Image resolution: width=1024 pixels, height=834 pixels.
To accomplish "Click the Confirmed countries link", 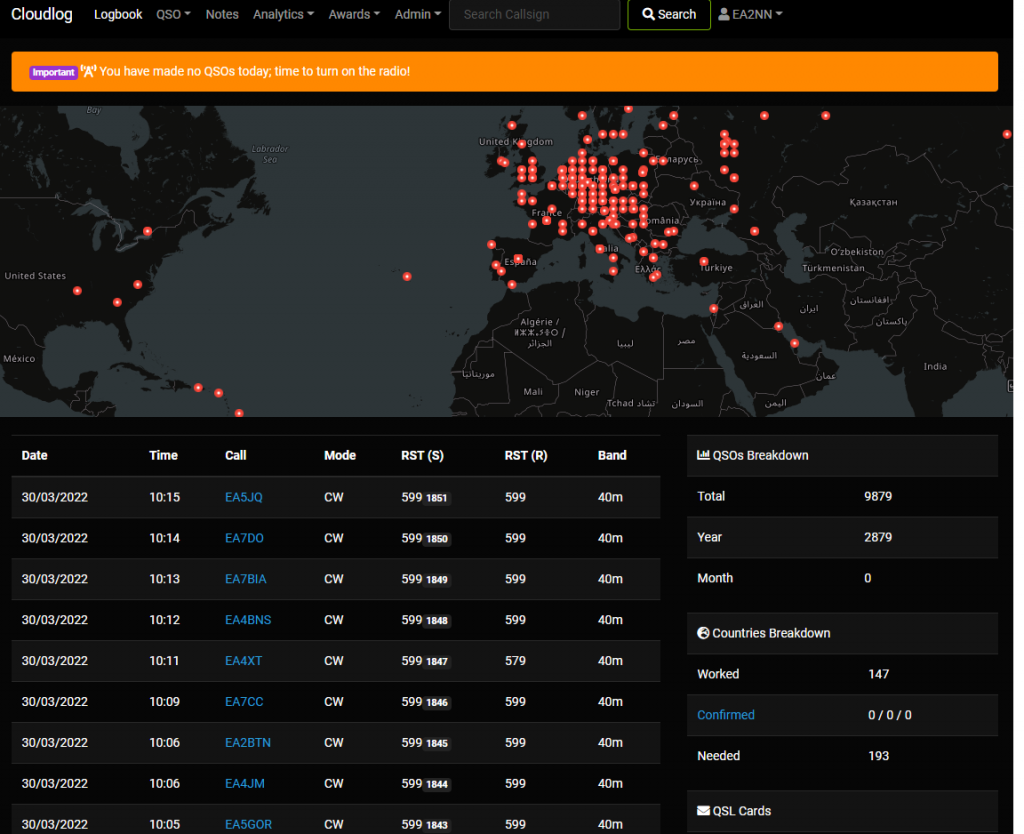I will point(725,715).
